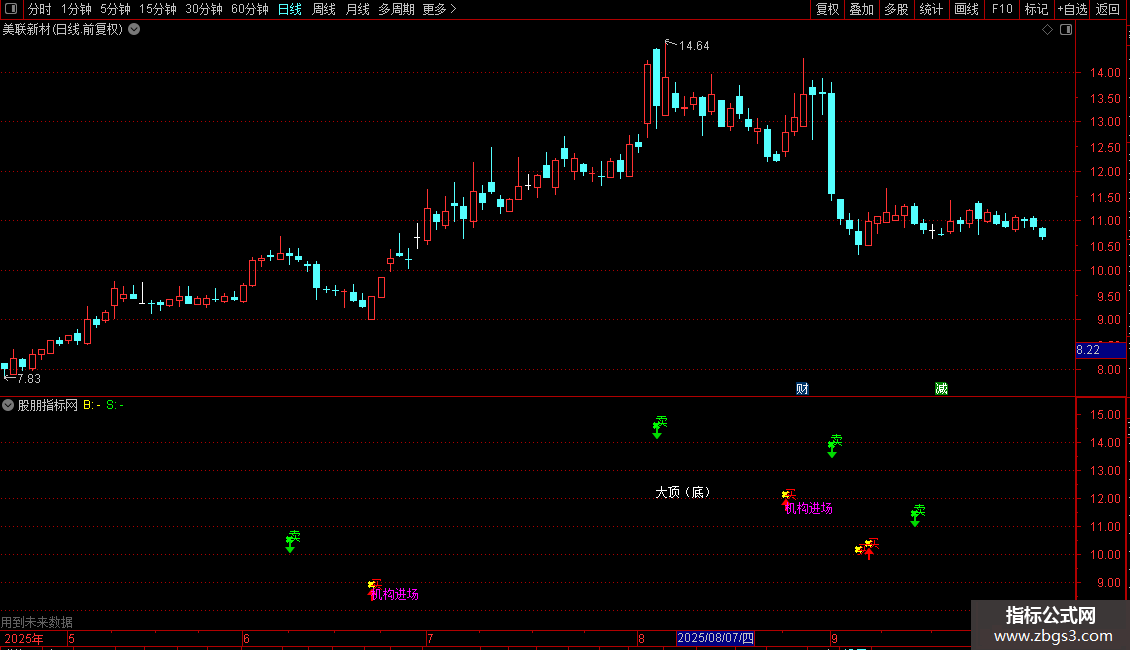Viewport: 1130px width, 650px height.
Task: Toggle the side panel window icon
Action: pyautogui.click(x=1066, y=30)
